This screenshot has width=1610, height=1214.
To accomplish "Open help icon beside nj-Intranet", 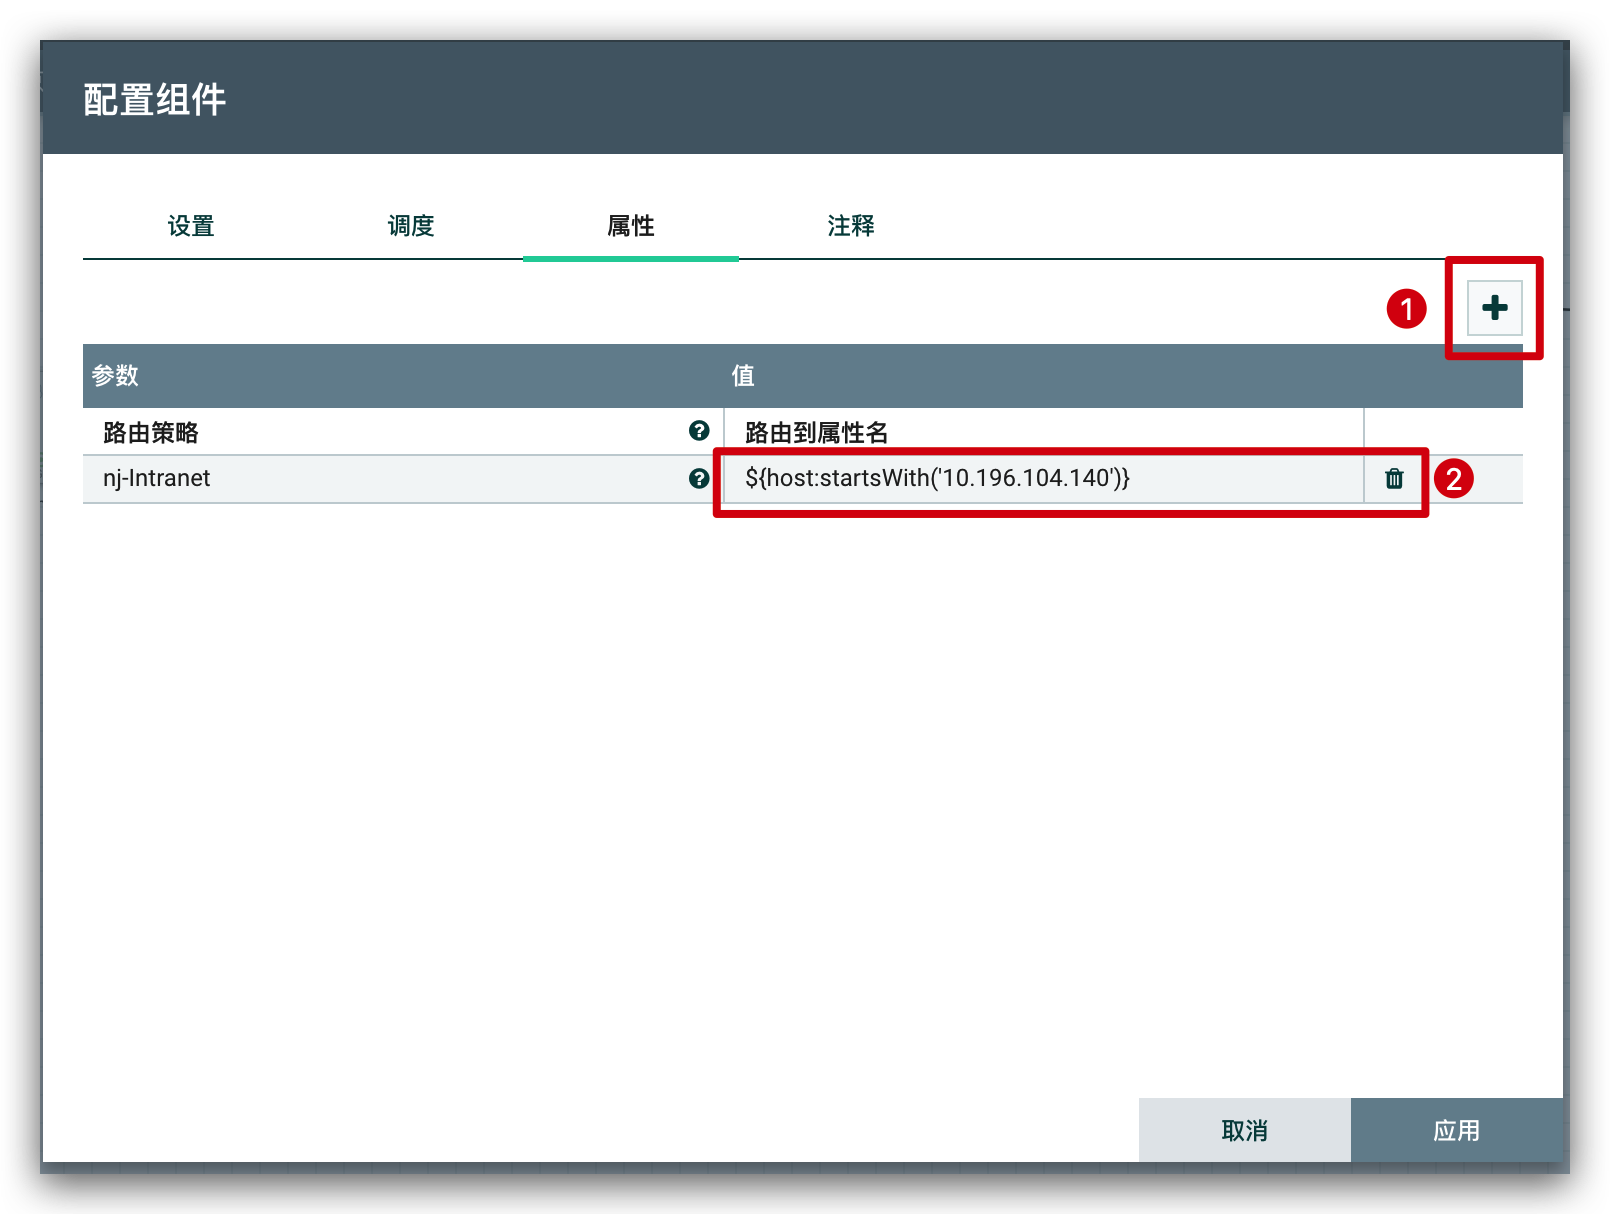I will 699,479.
